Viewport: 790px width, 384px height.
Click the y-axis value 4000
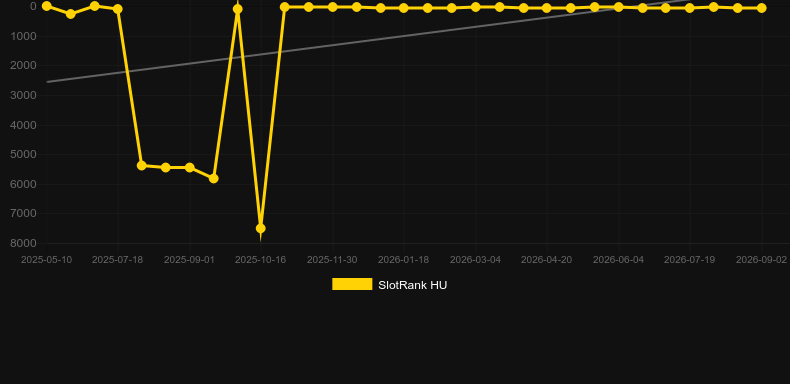pos(23,125)
